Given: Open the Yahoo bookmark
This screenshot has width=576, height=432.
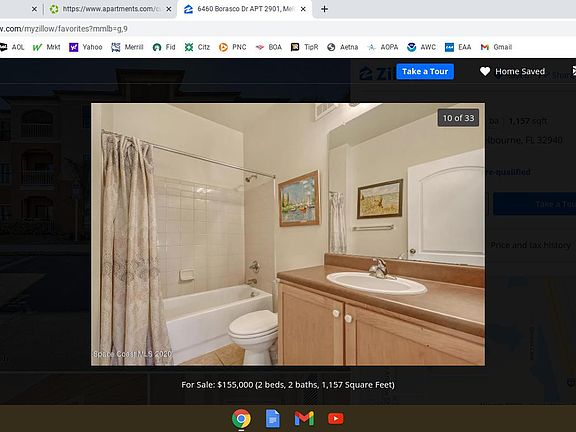Looking at the screenshot, I should pos(86,47).
